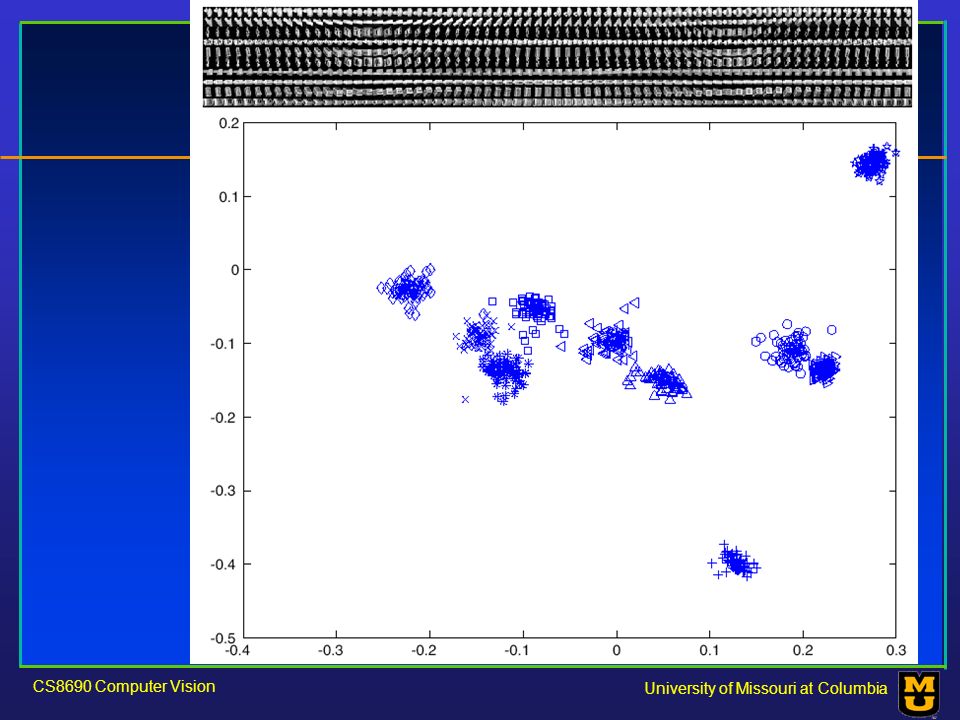Screen dimensions: 960x720
Task: Click the isolated x marker near -0.18
Action: tap(465, 399)
